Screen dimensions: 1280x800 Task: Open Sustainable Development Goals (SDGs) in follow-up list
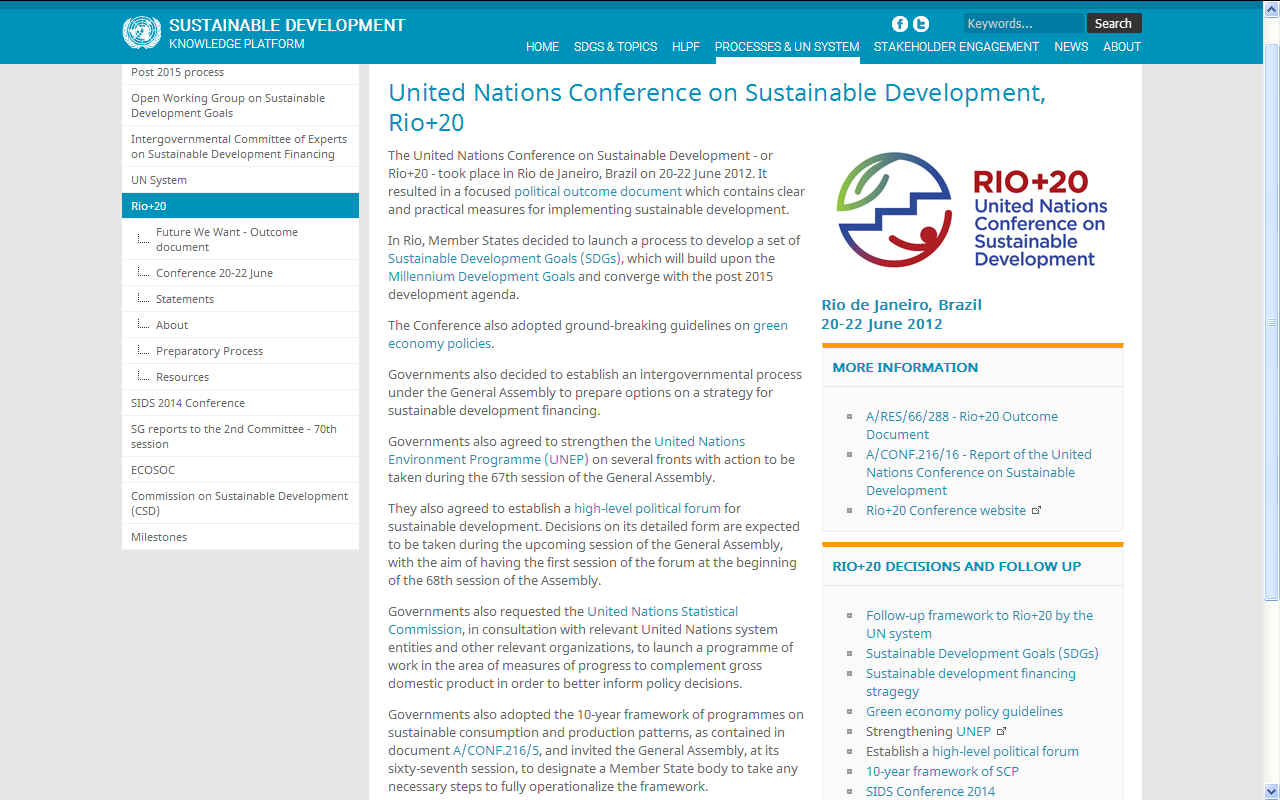click(x=982, y=653)
